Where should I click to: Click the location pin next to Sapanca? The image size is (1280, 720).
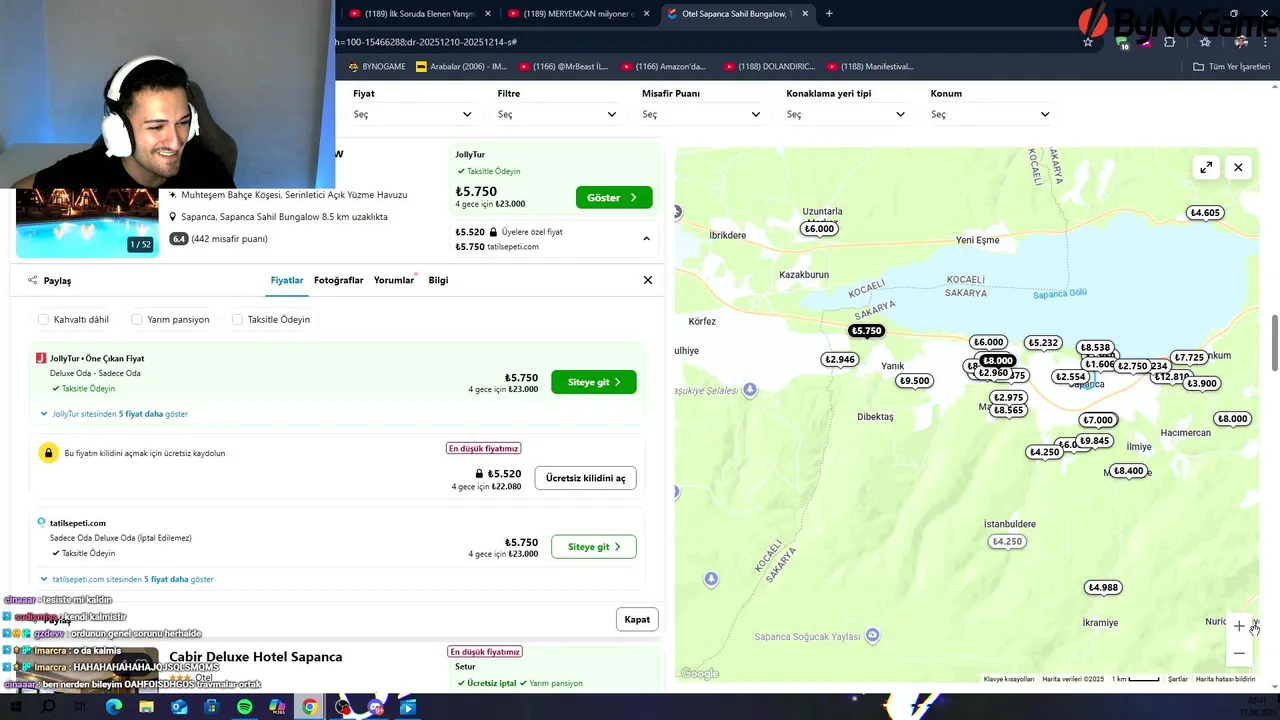(173, 217)
